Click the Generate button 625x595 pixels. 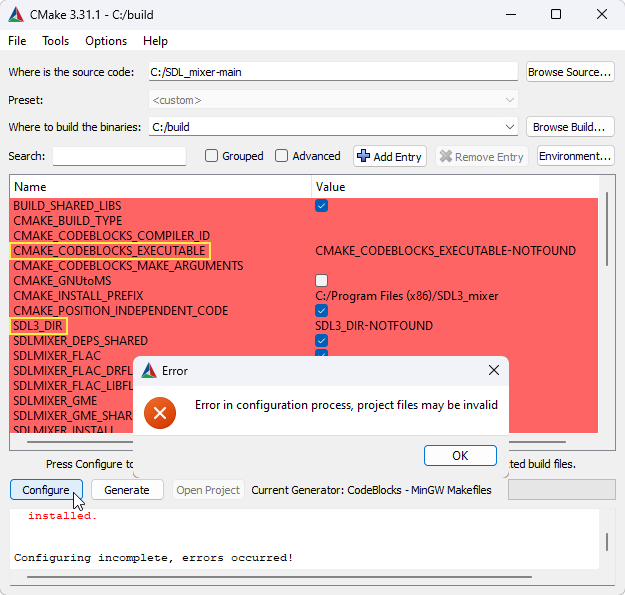[127, 490]
